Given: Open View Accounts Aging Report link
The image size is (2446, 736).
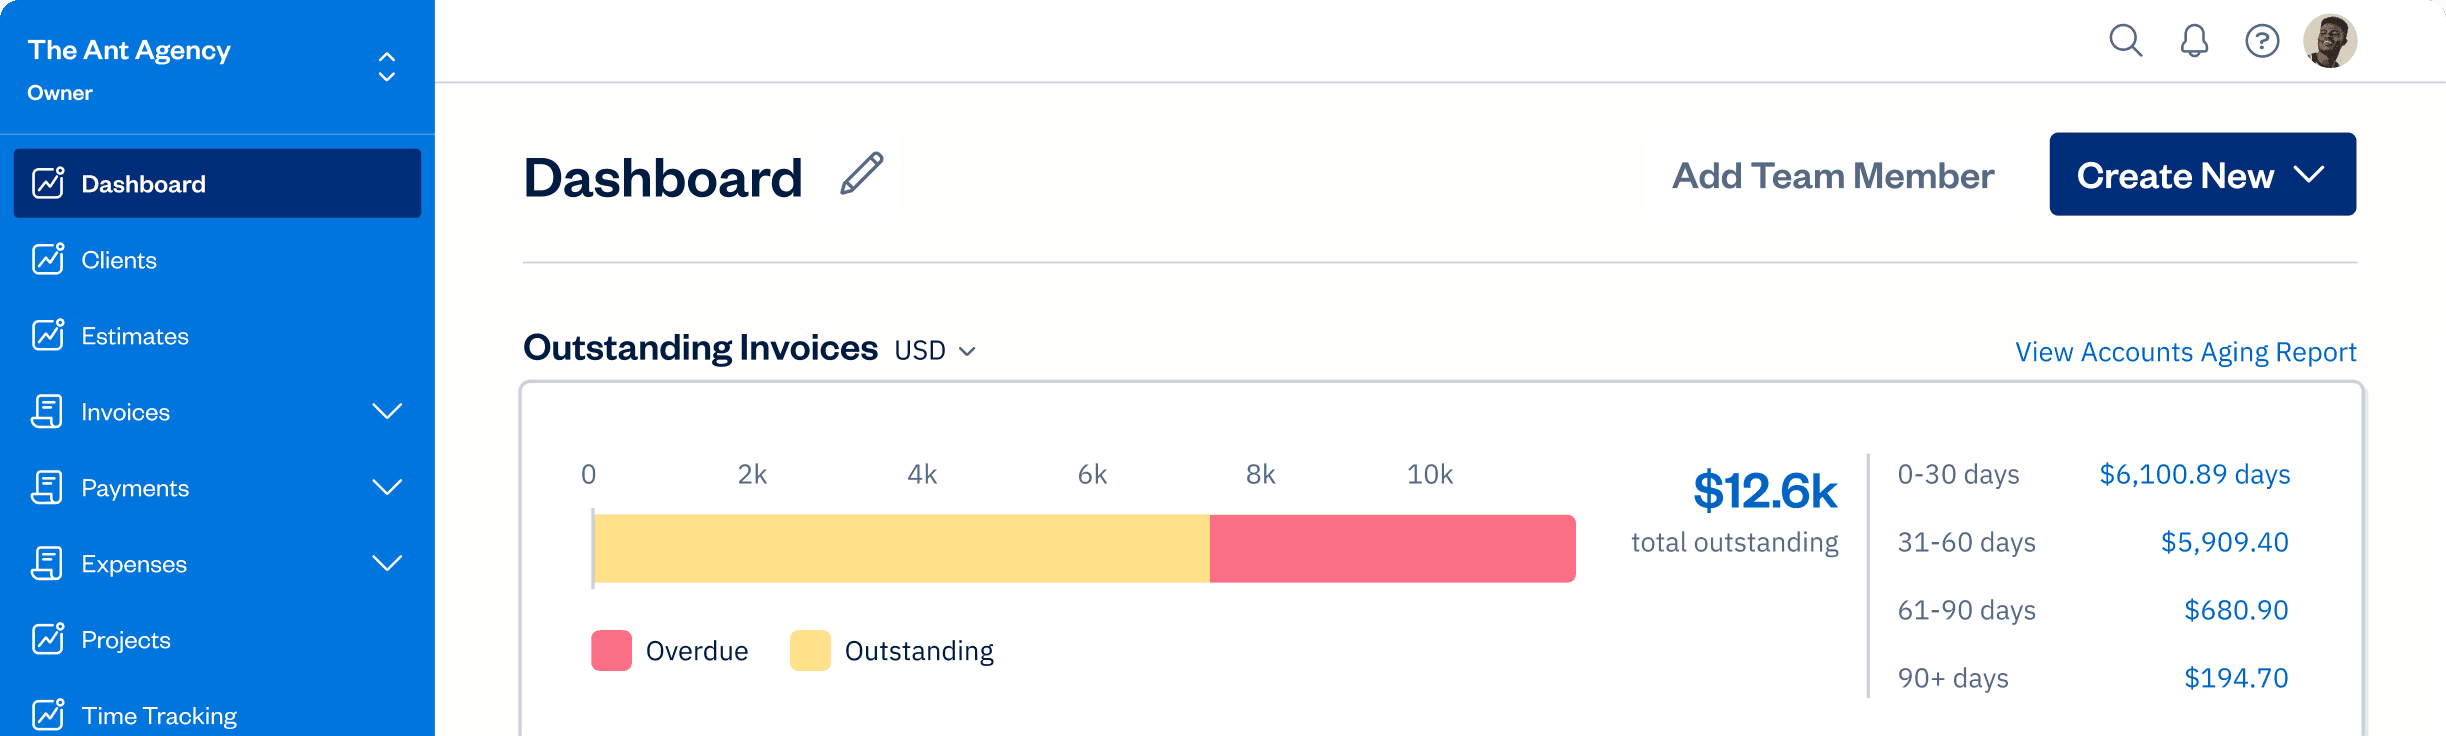Looking at the screenshot, I should coord(2185,352).
